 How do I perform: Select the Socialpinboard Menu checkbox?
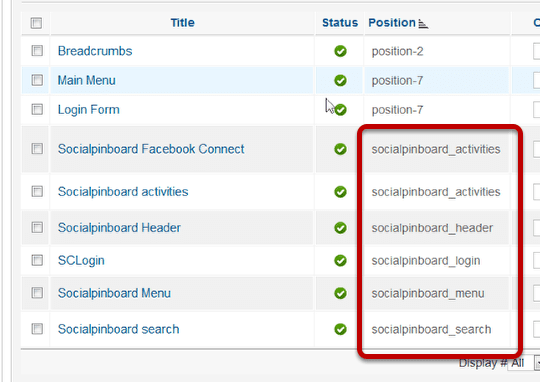coord(37,293)
